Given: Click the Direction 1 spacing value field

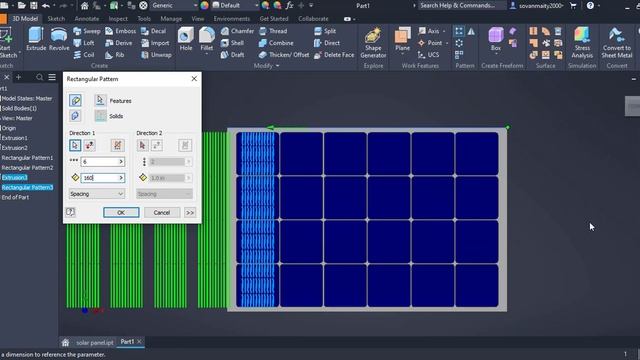Looking at the screenshot, I should coord(99,178).
